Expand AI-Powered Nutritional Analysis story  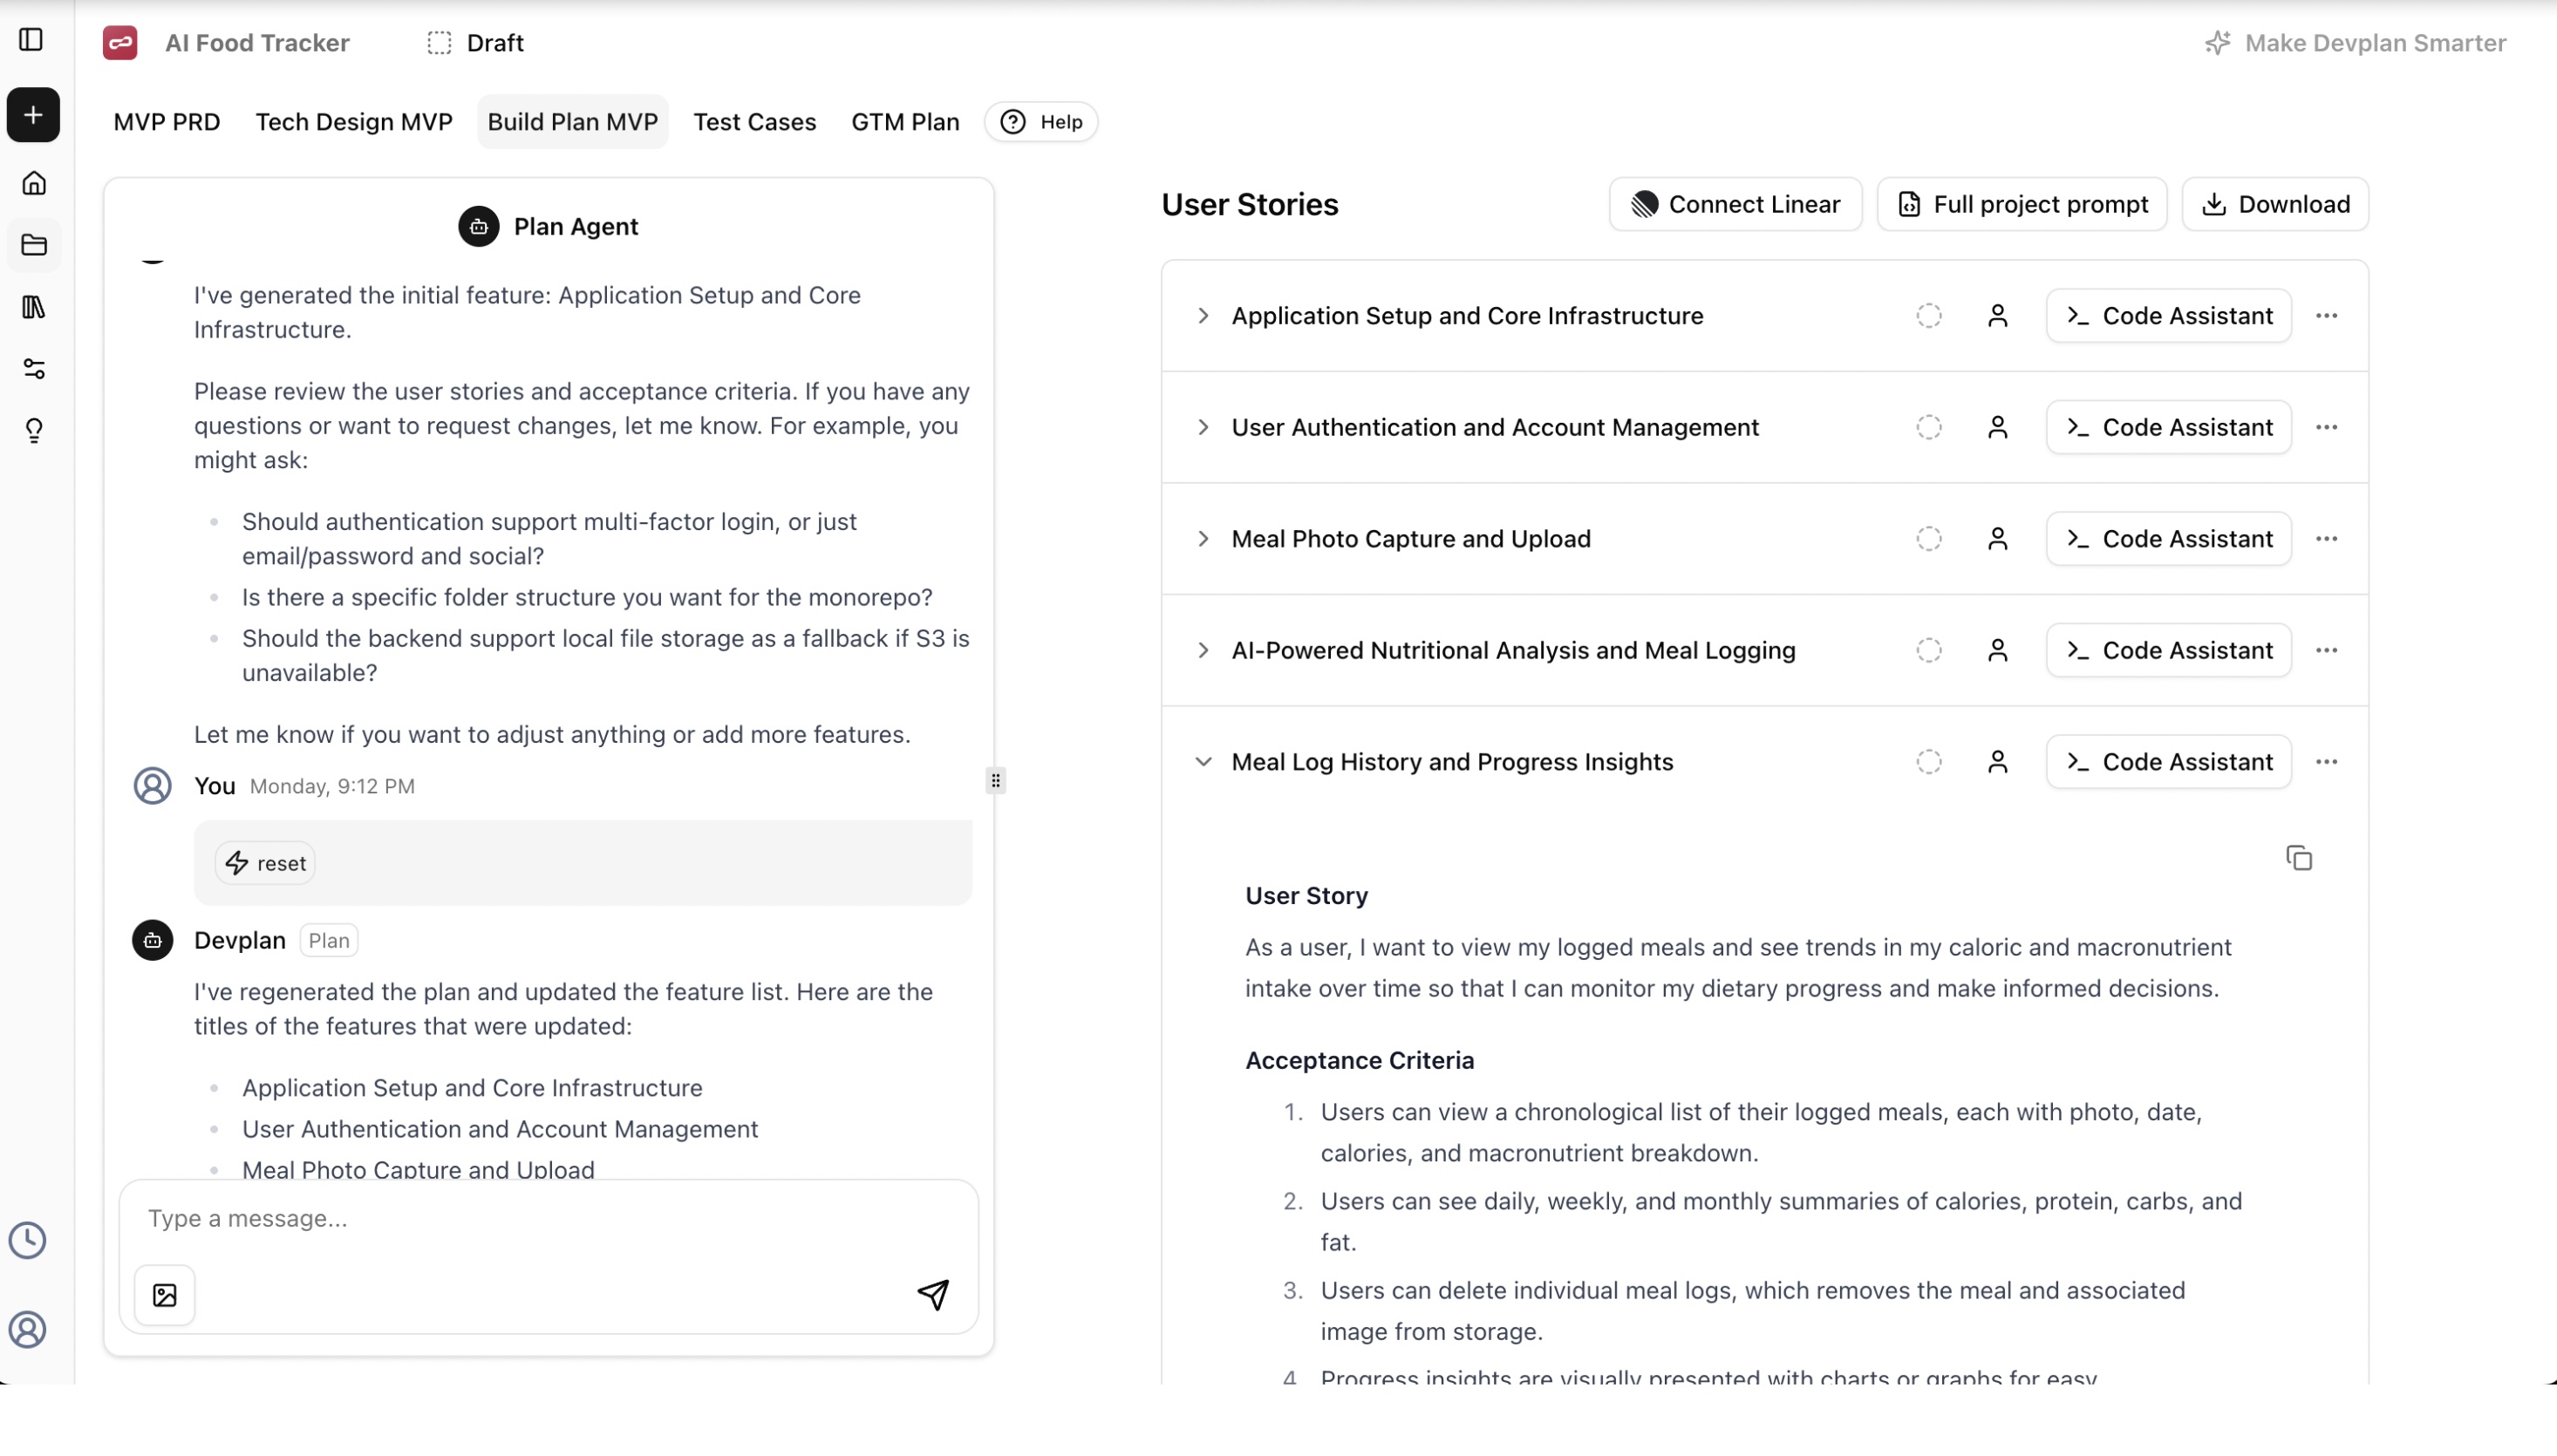[1203, 651]
